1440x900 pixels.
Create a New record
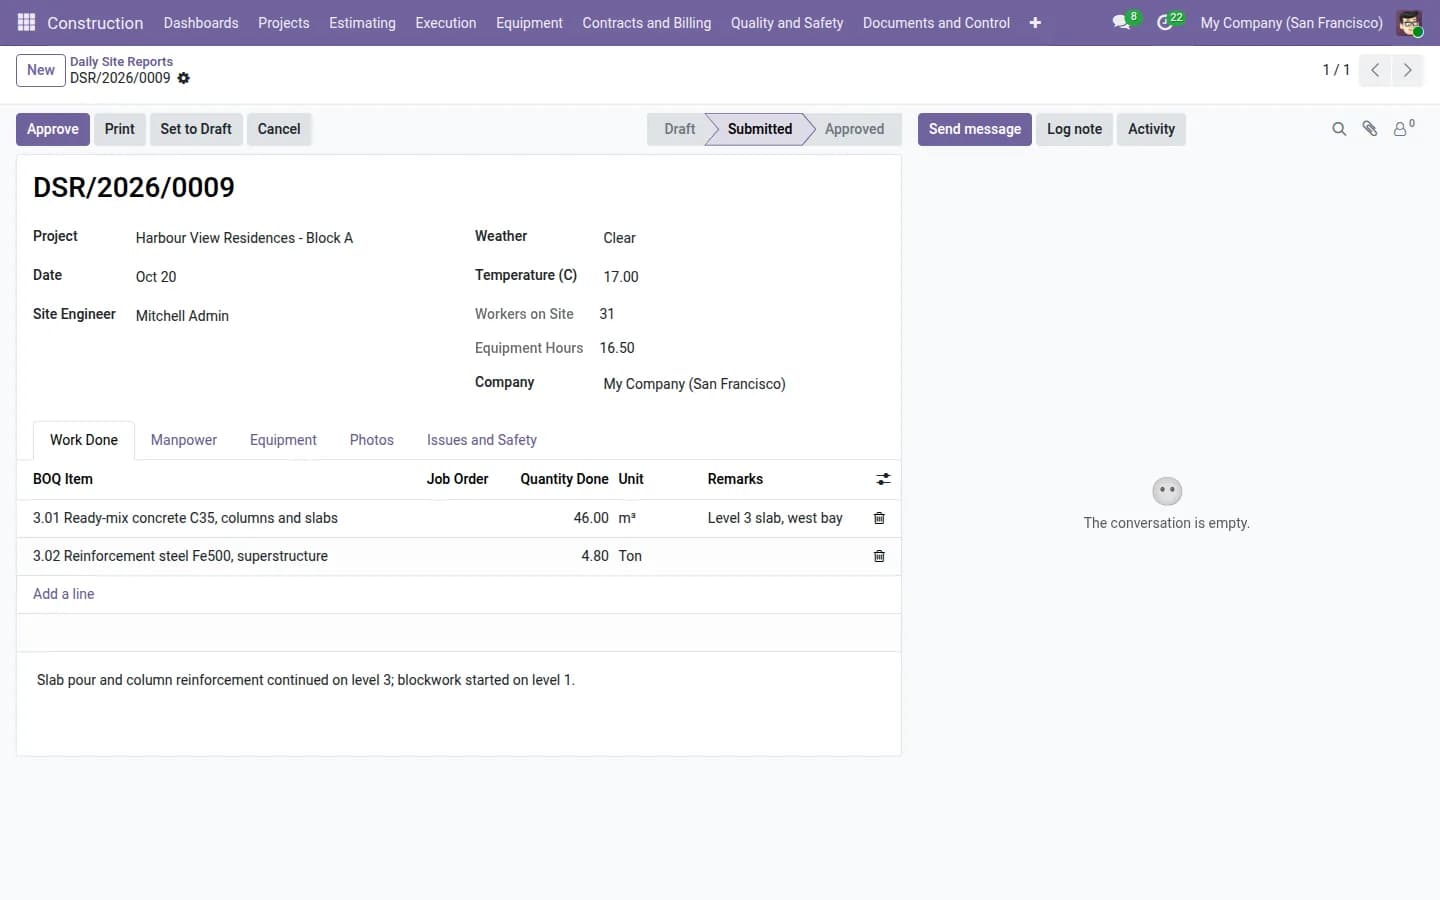point(41,70)
